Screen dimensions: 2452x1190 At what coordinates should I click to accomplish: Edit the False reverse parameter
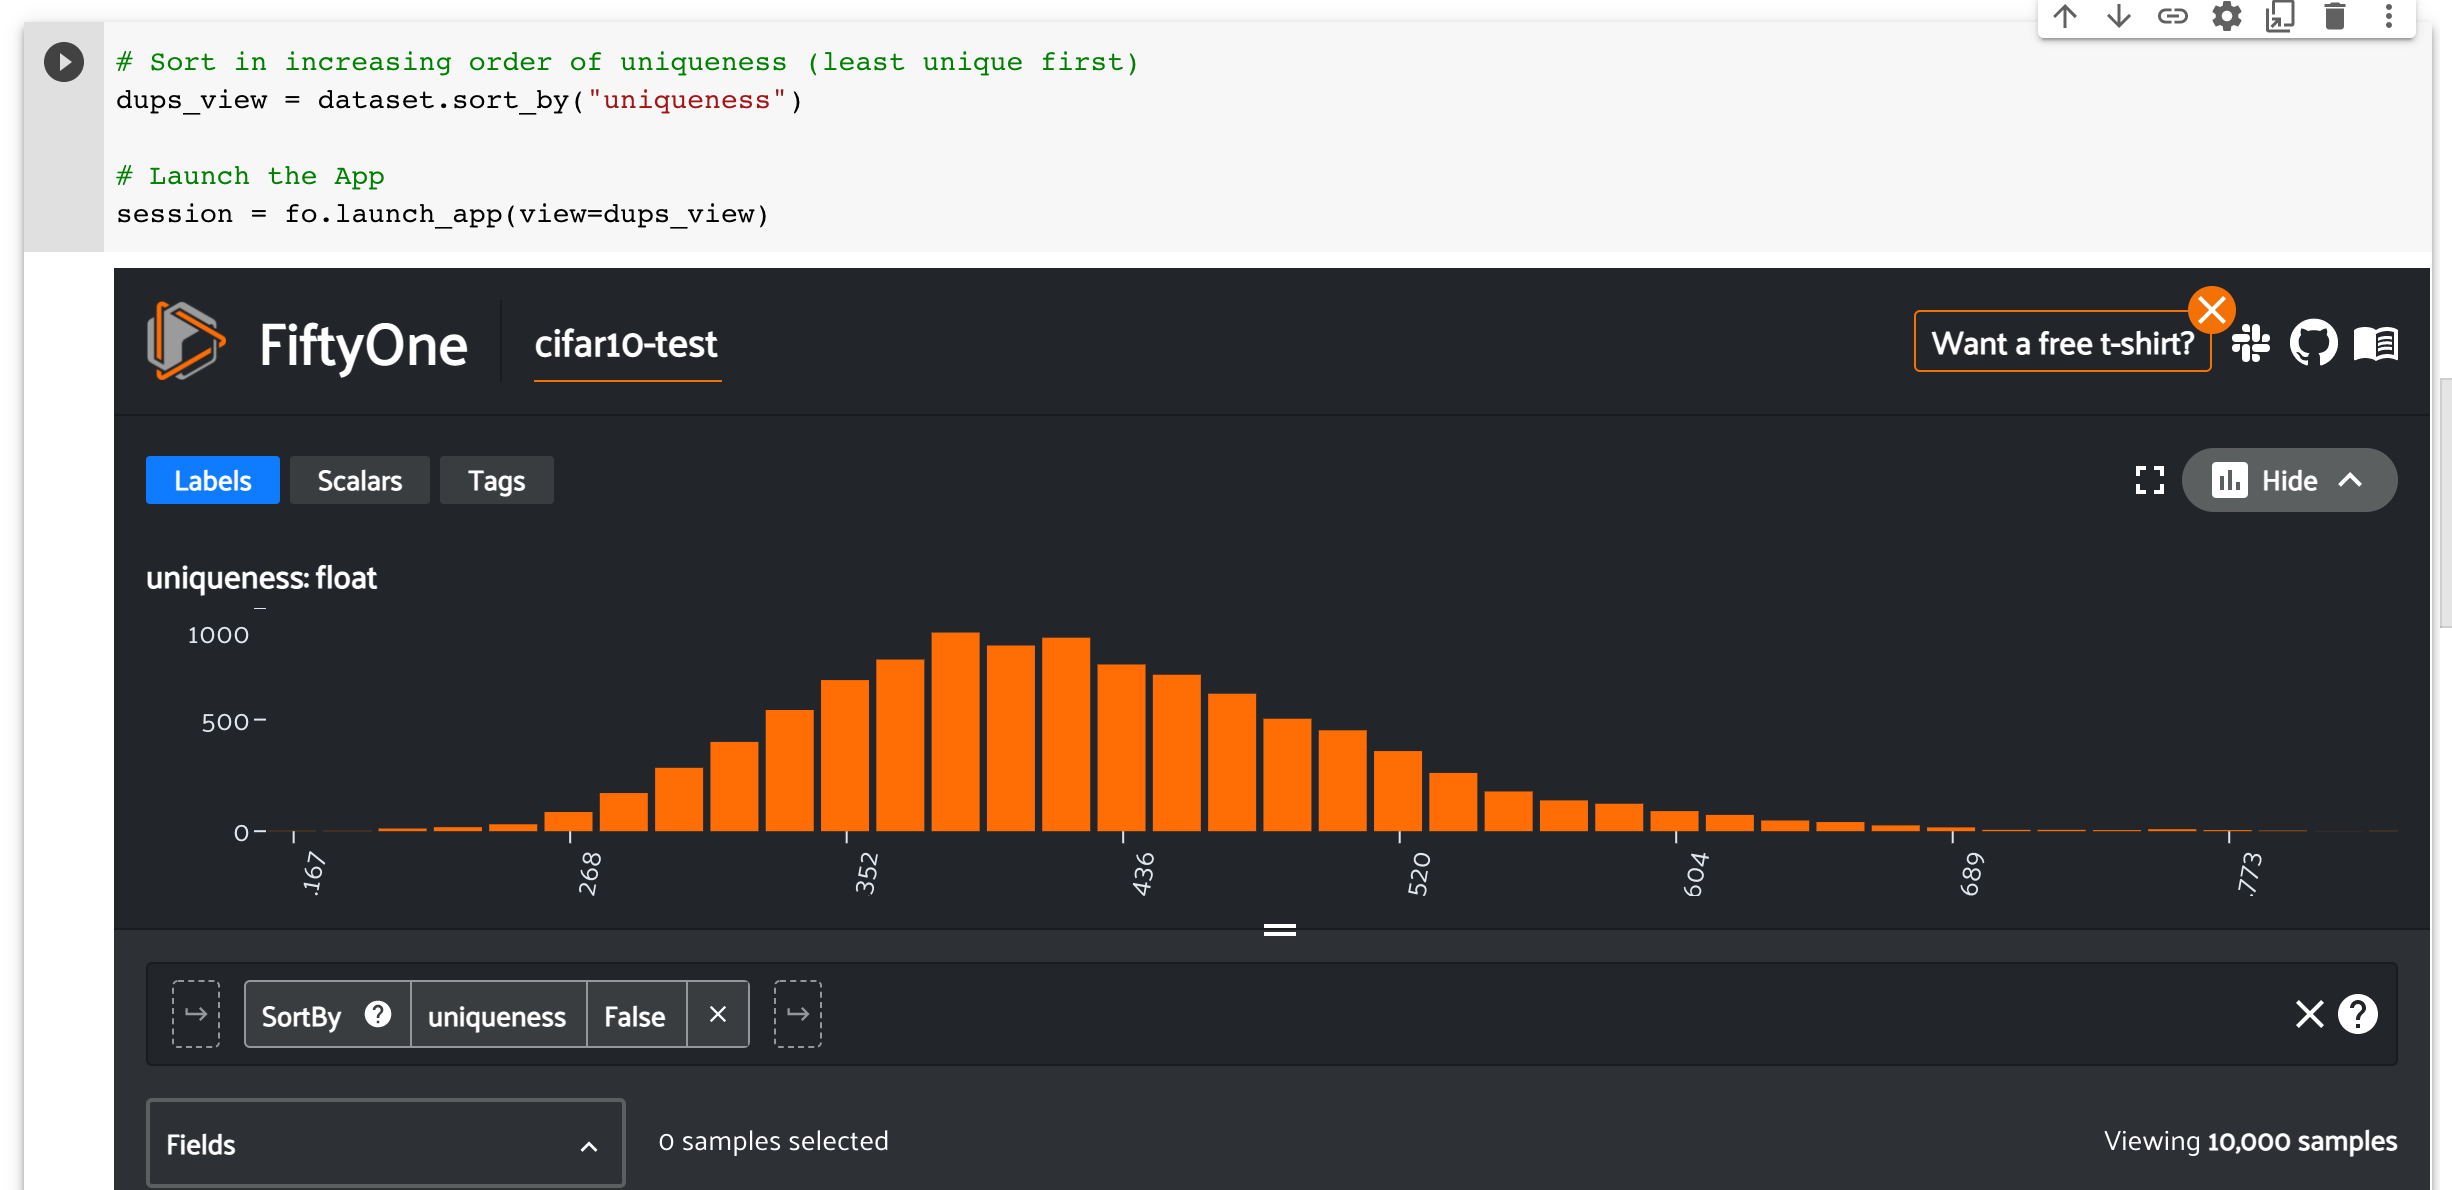(x=635, y=1015)
